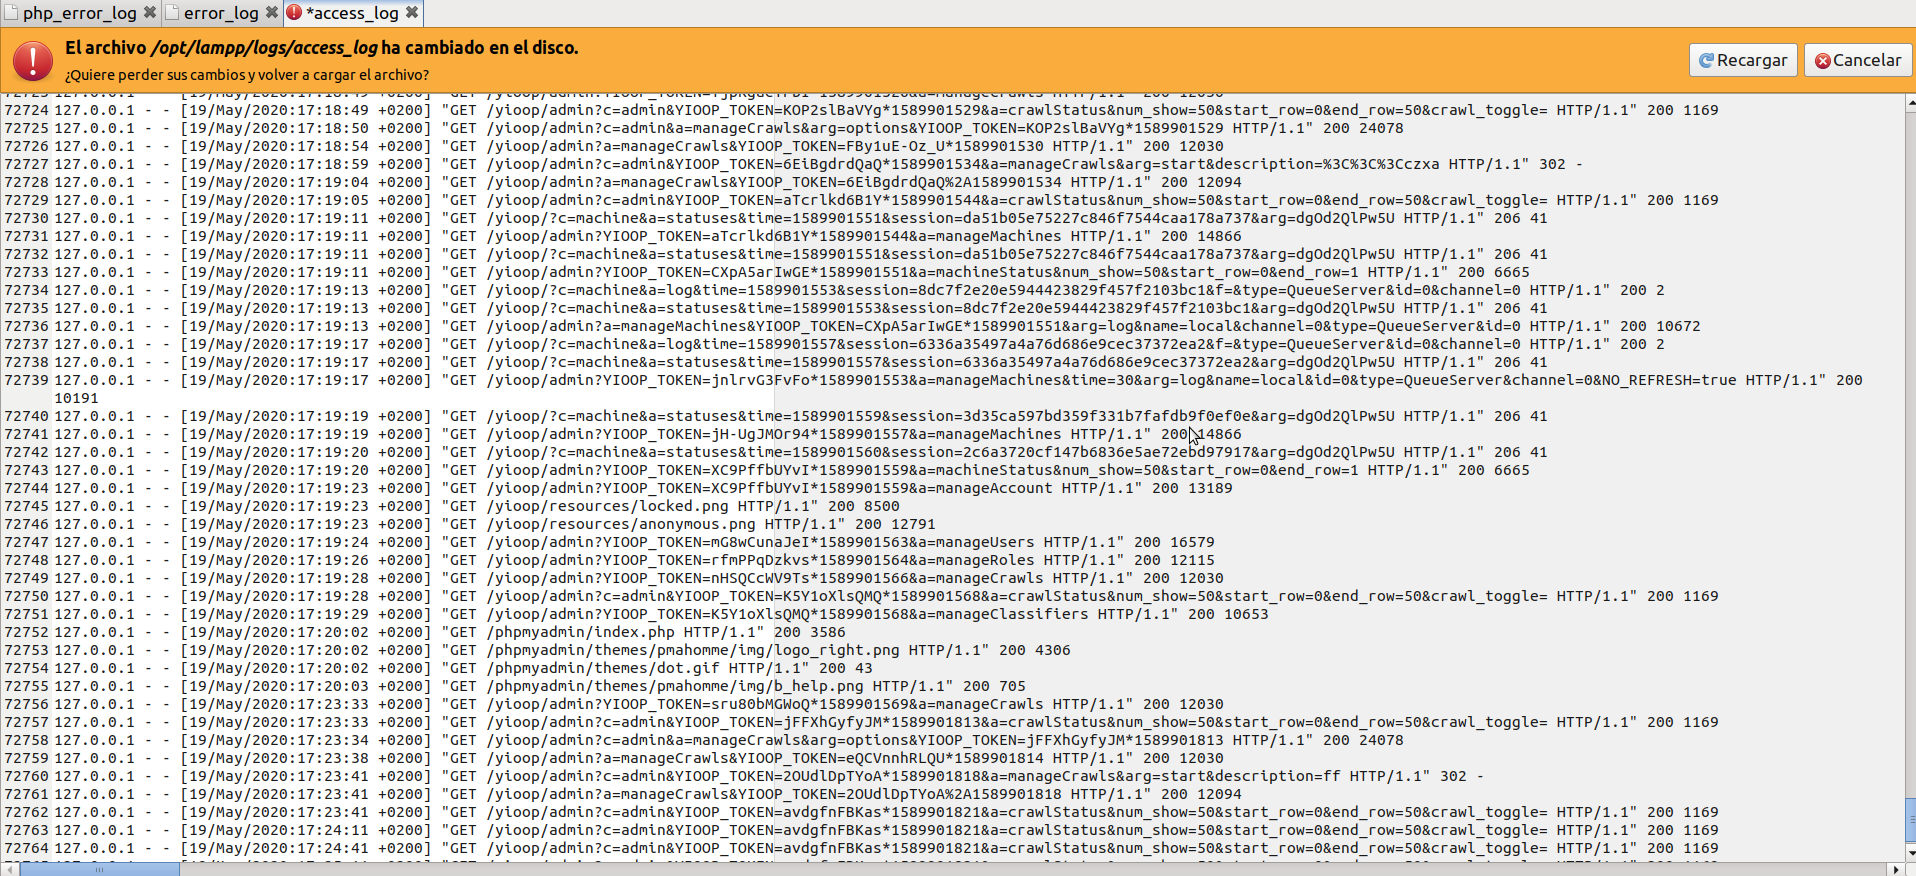Click the file icon on php_error_log tab
Viewport: 1916px width, 876px height.
tap(11, 13)
